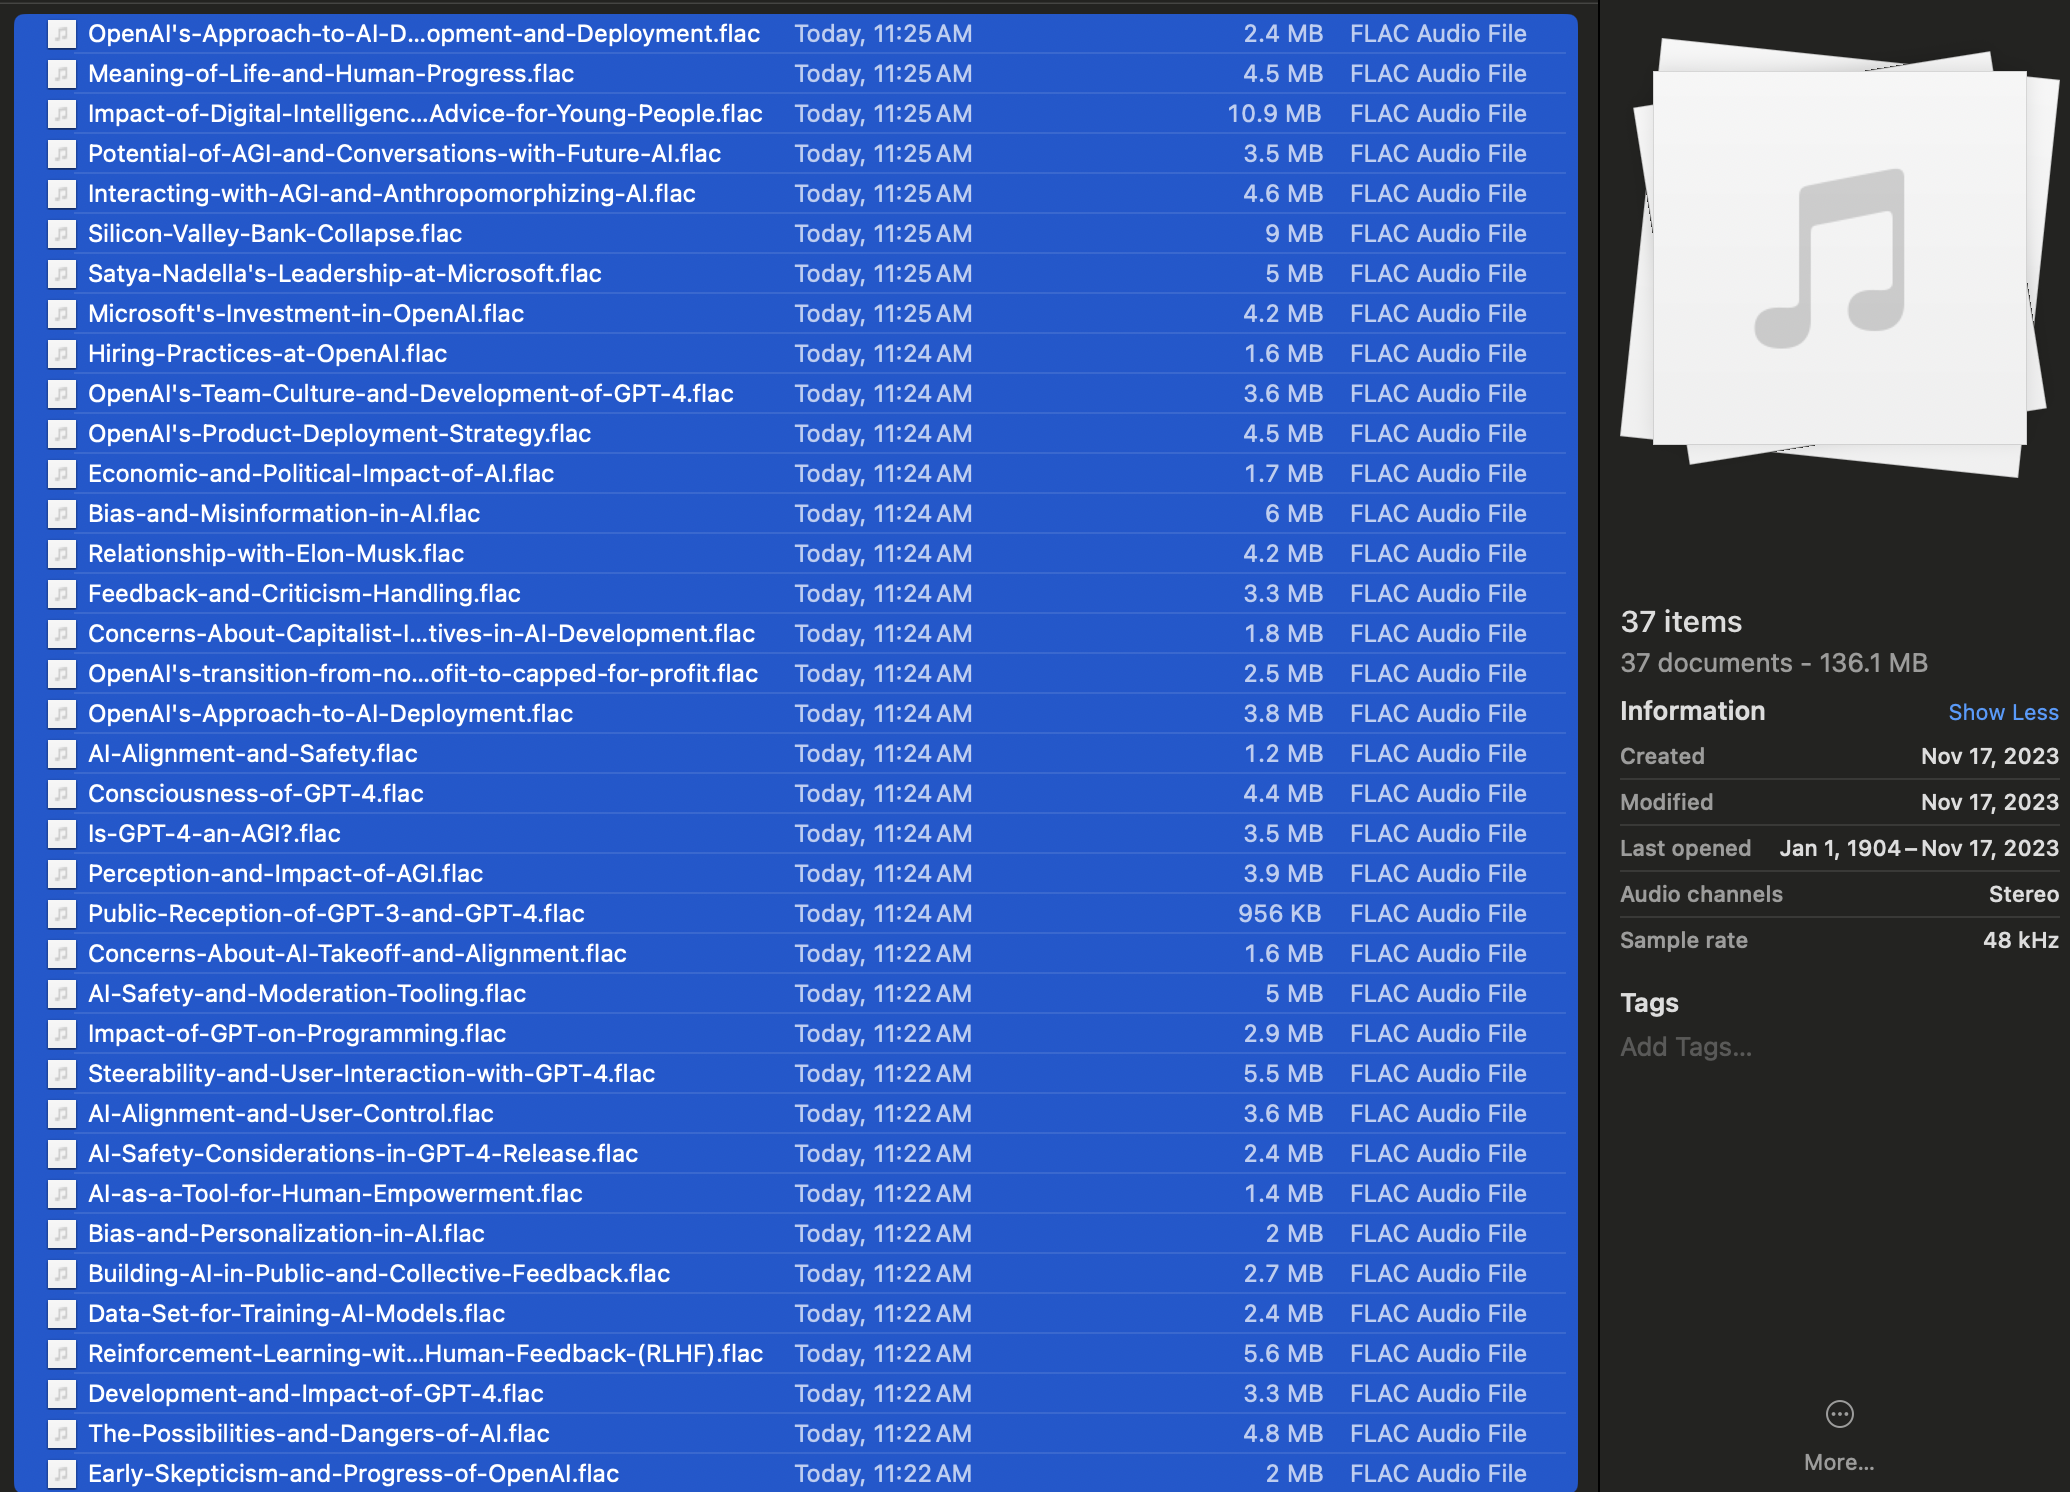
Task: Click the audio icon beside Hiring-Practices-at-OpenAI.flac
Action: coord(62,354)
